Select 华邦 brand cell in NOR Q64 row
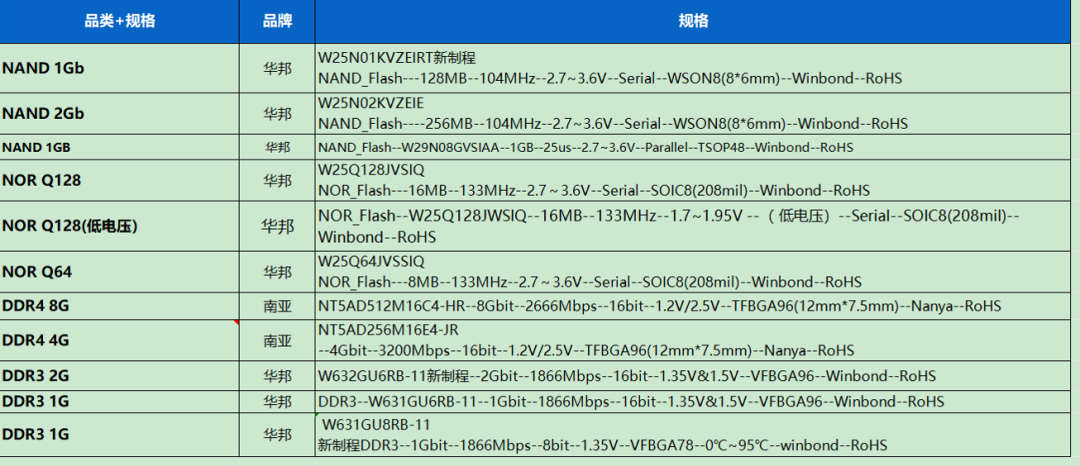 tap(278, 272)
